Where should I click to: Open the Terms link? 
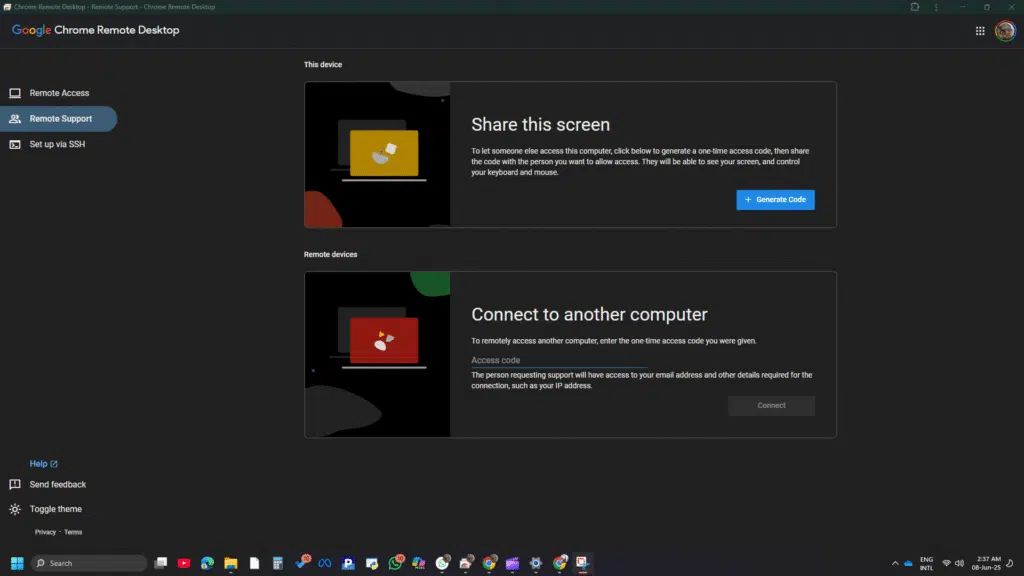click(x=73, y=532)
